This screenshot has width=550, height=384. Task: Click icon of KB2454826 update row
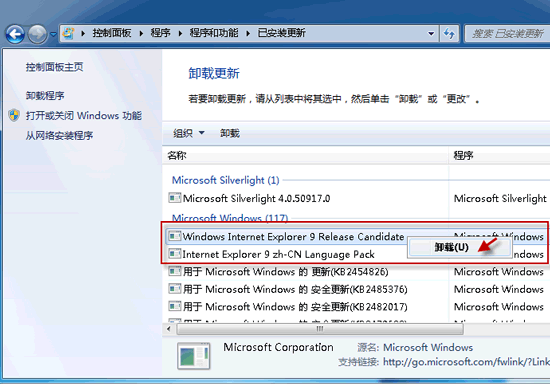coord(174,271)
